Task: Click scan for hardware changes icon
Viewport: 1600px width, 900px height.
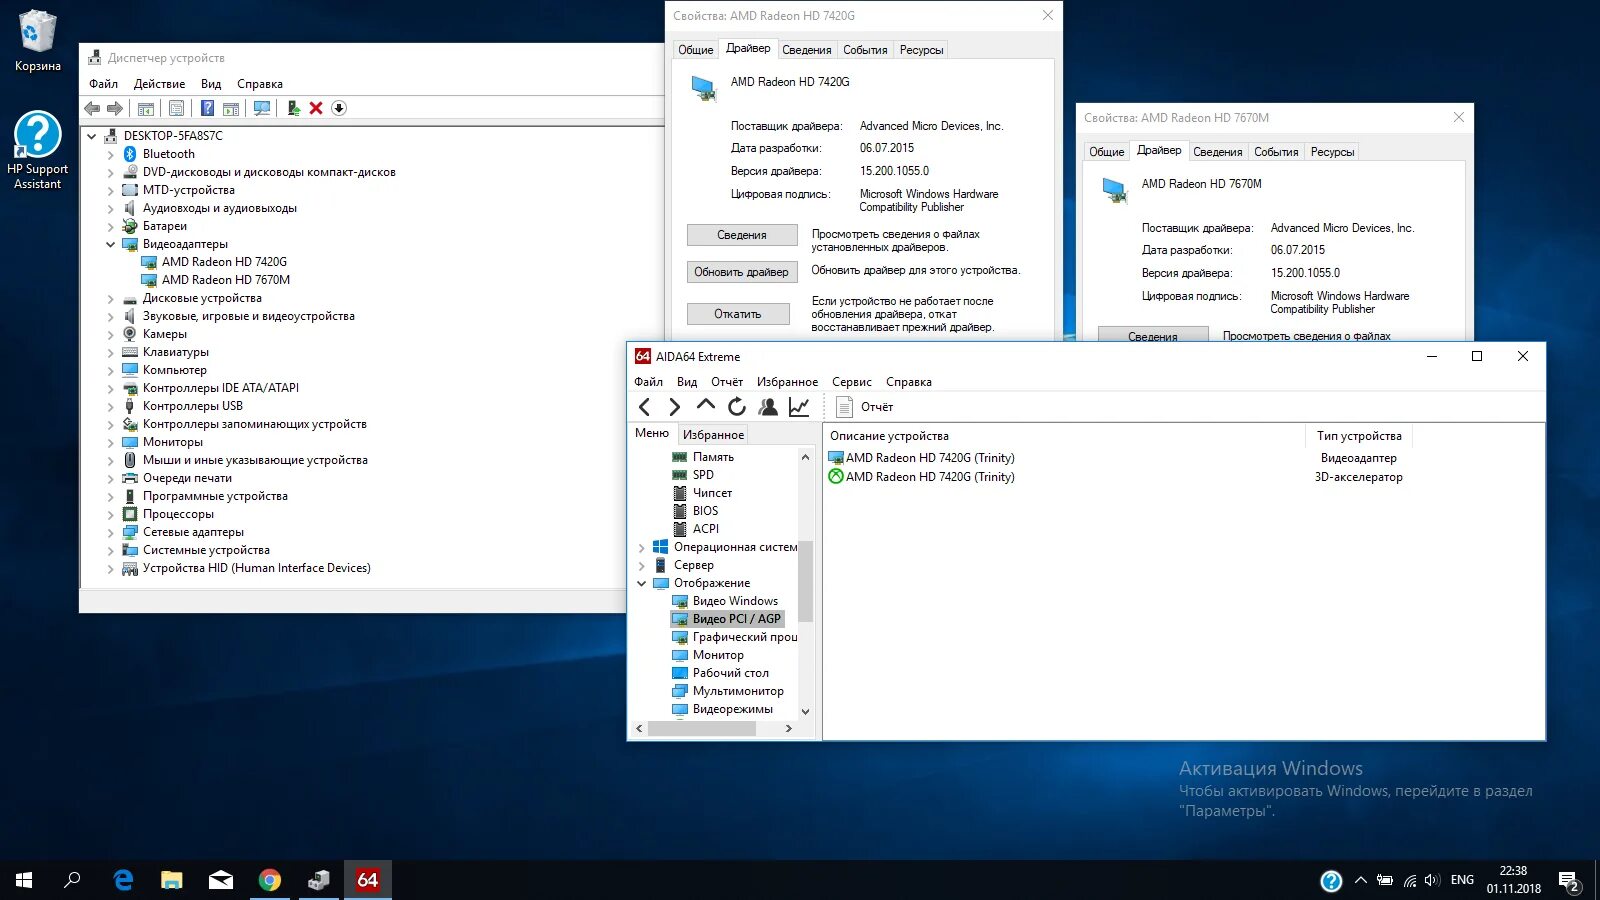Action: tap(262, 108)
